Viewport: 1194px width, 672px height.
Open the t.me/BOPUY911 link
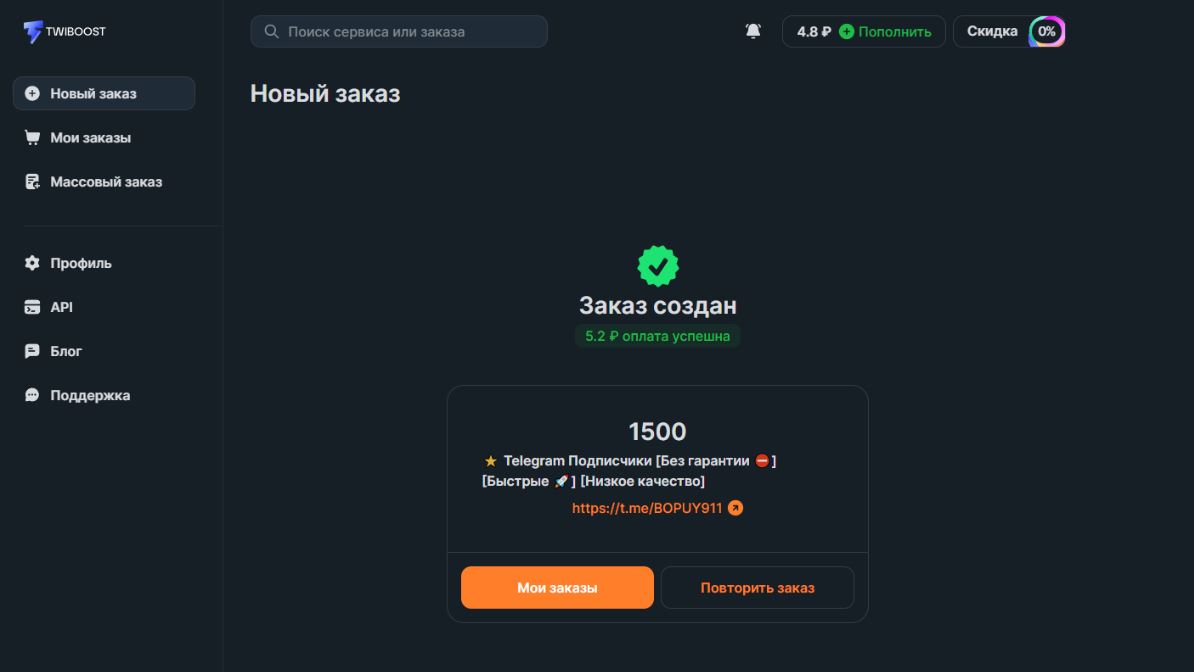click(x=646, y=508)
